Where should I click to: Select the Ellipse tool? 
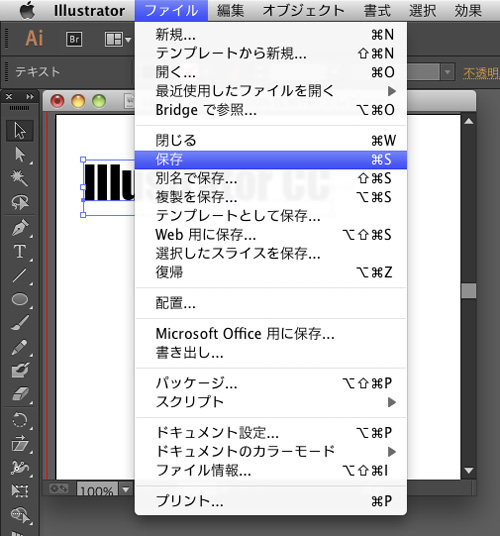tap(20, 299)
